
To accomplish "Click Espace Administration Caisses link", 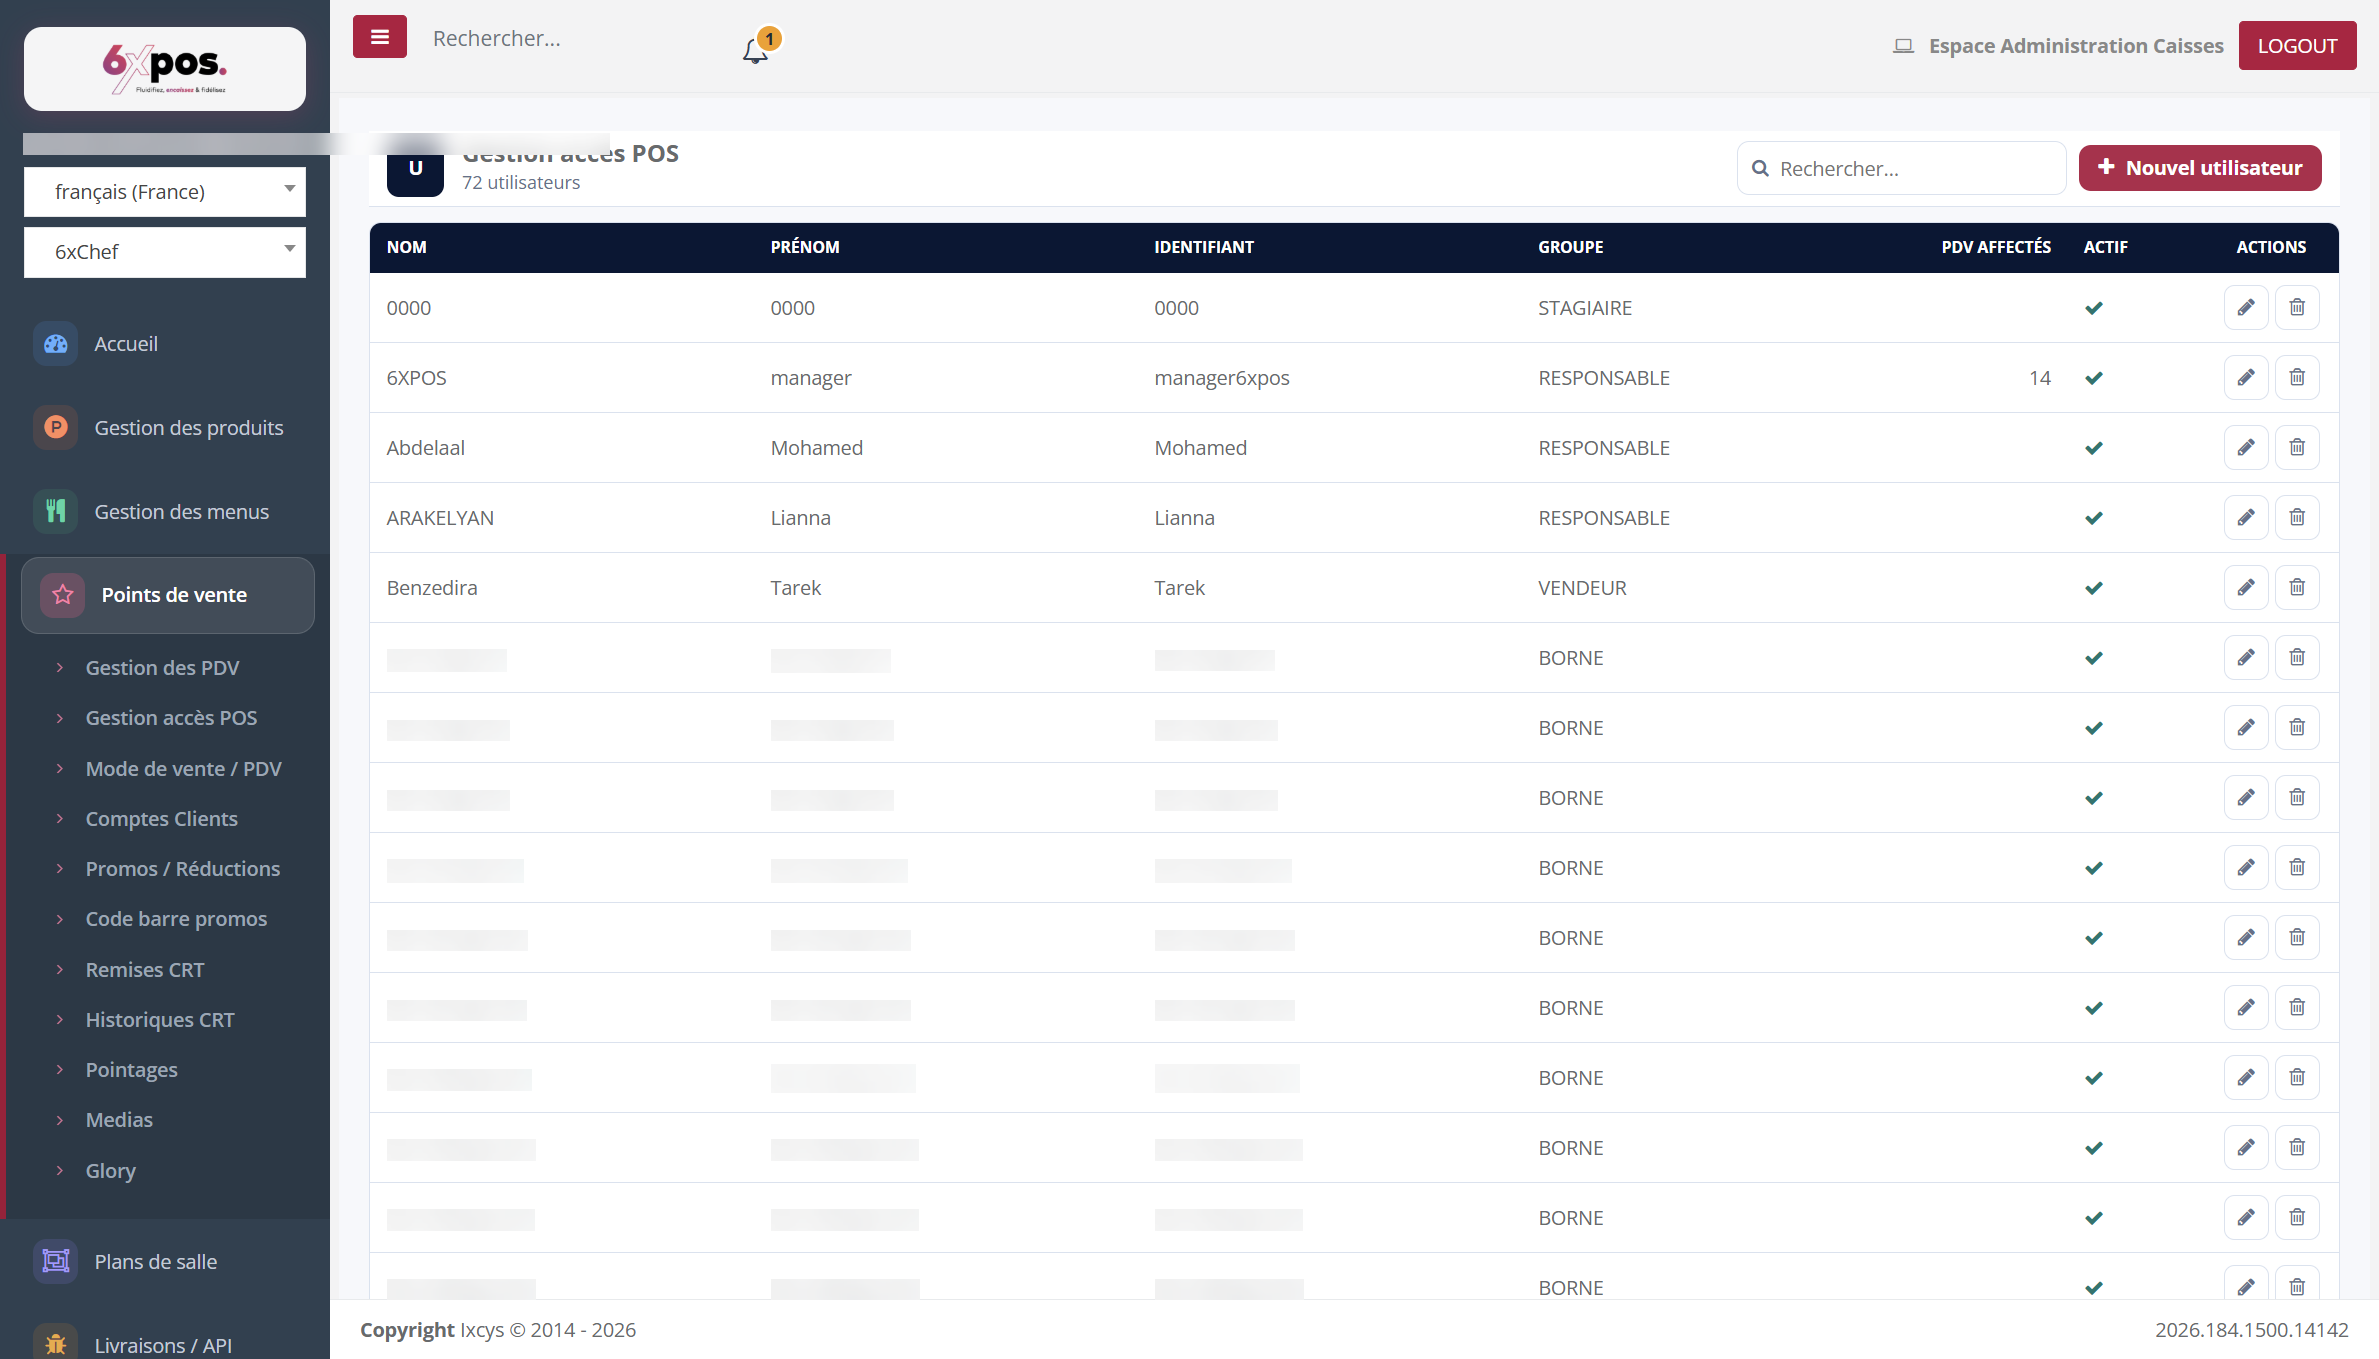I will (2076, 46).
